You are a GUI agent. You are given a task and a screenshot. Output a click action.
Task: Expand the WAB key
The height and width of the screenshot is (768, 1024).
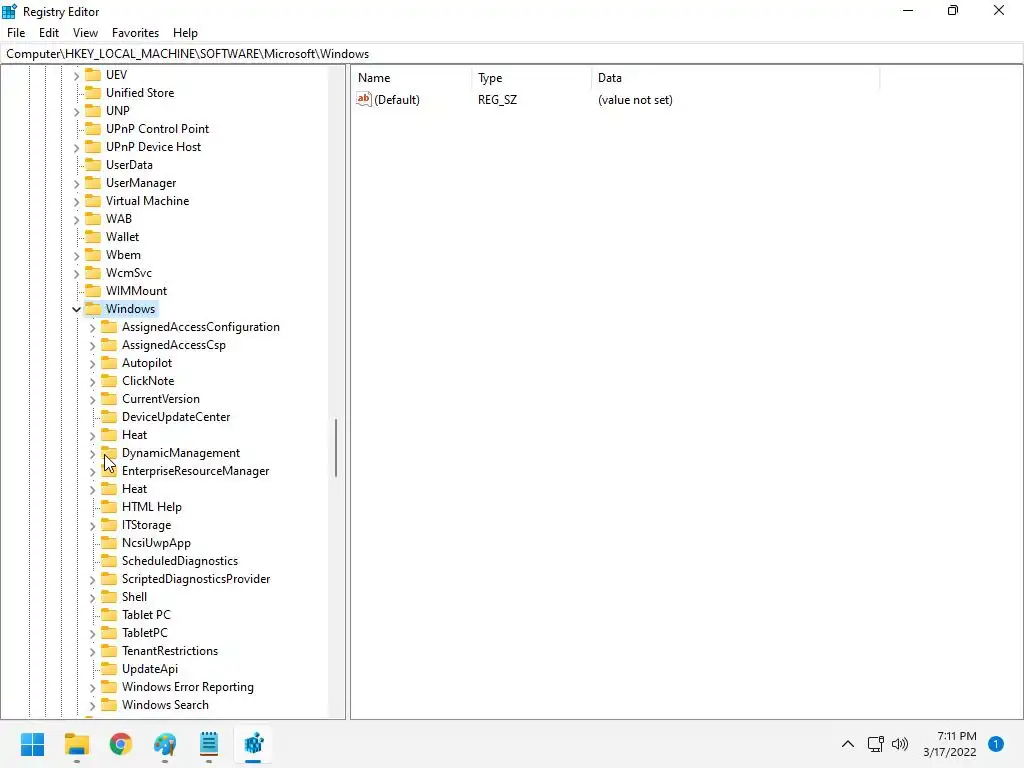[76, 219]
